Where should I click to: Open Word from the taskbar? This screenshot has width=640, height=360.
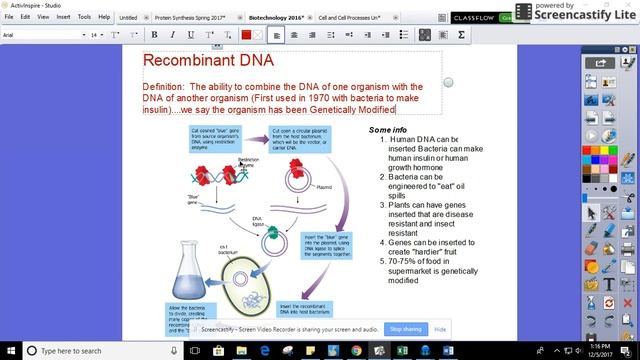[x=448, y=351]
